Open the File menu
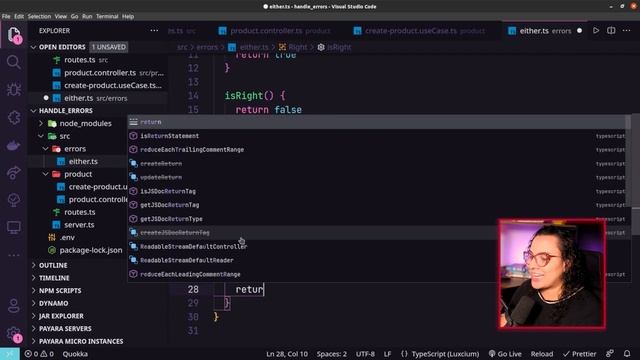This screenshot has height=360, width=640. [x=6, y=16]
